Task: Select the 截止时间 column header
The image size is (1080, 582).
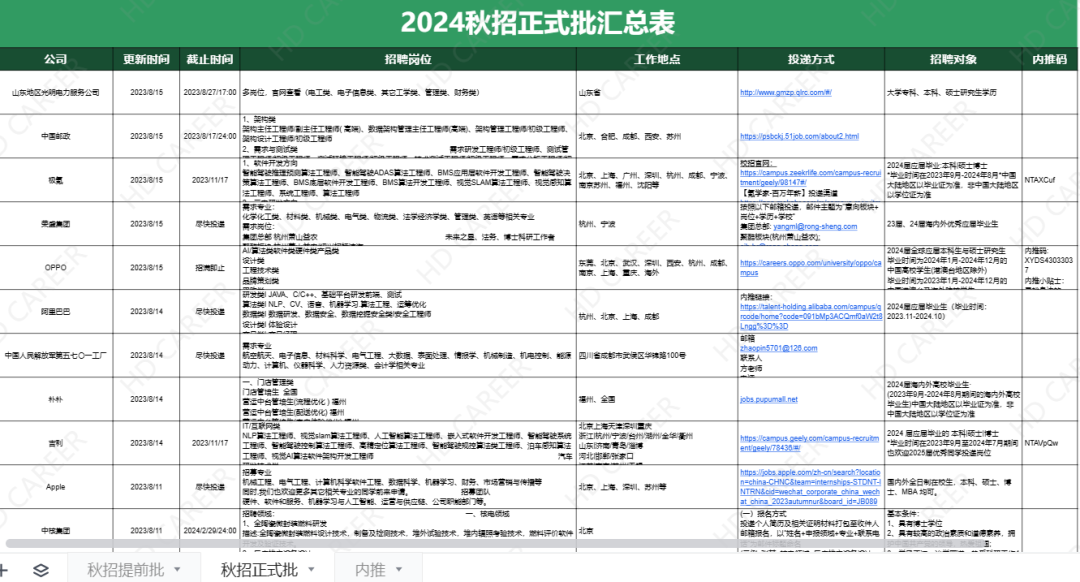Action: 209,59
